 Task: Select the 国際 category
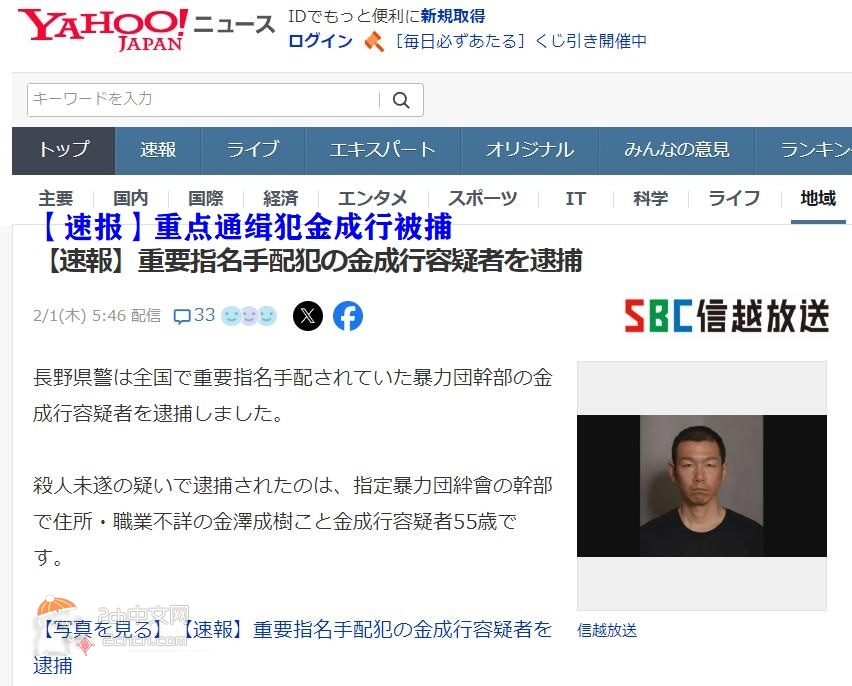click(206, 199)
